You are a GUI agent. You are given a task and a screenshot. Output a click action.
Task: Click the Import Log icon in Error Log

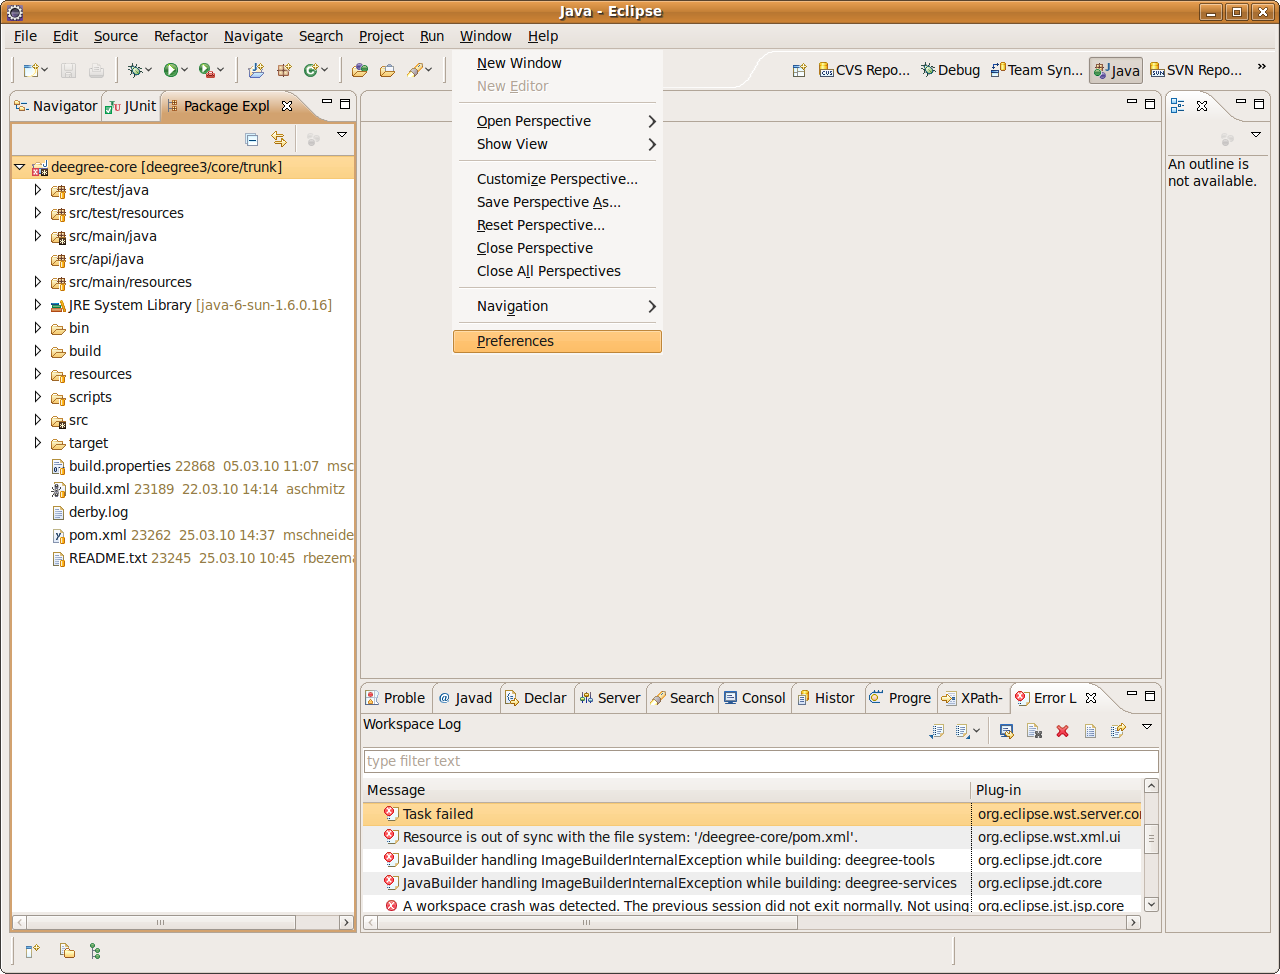[962, 731]
